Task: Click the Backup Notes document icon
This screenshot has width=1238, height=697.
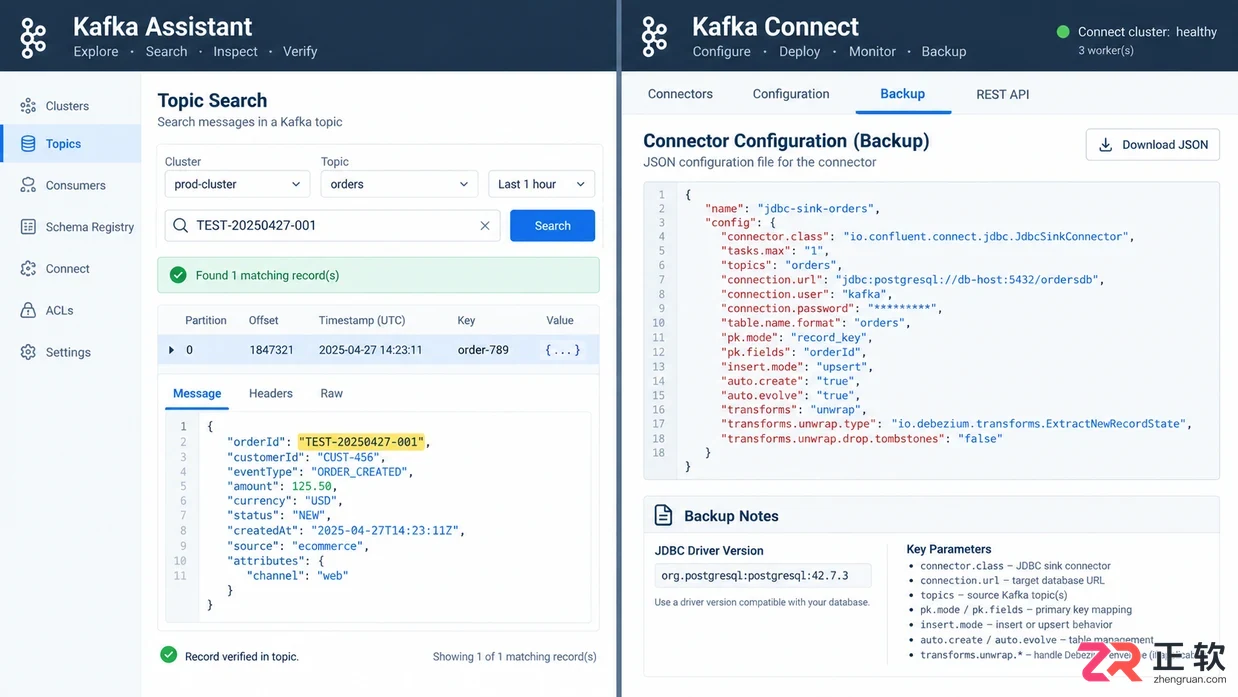Action: (663, 516)
